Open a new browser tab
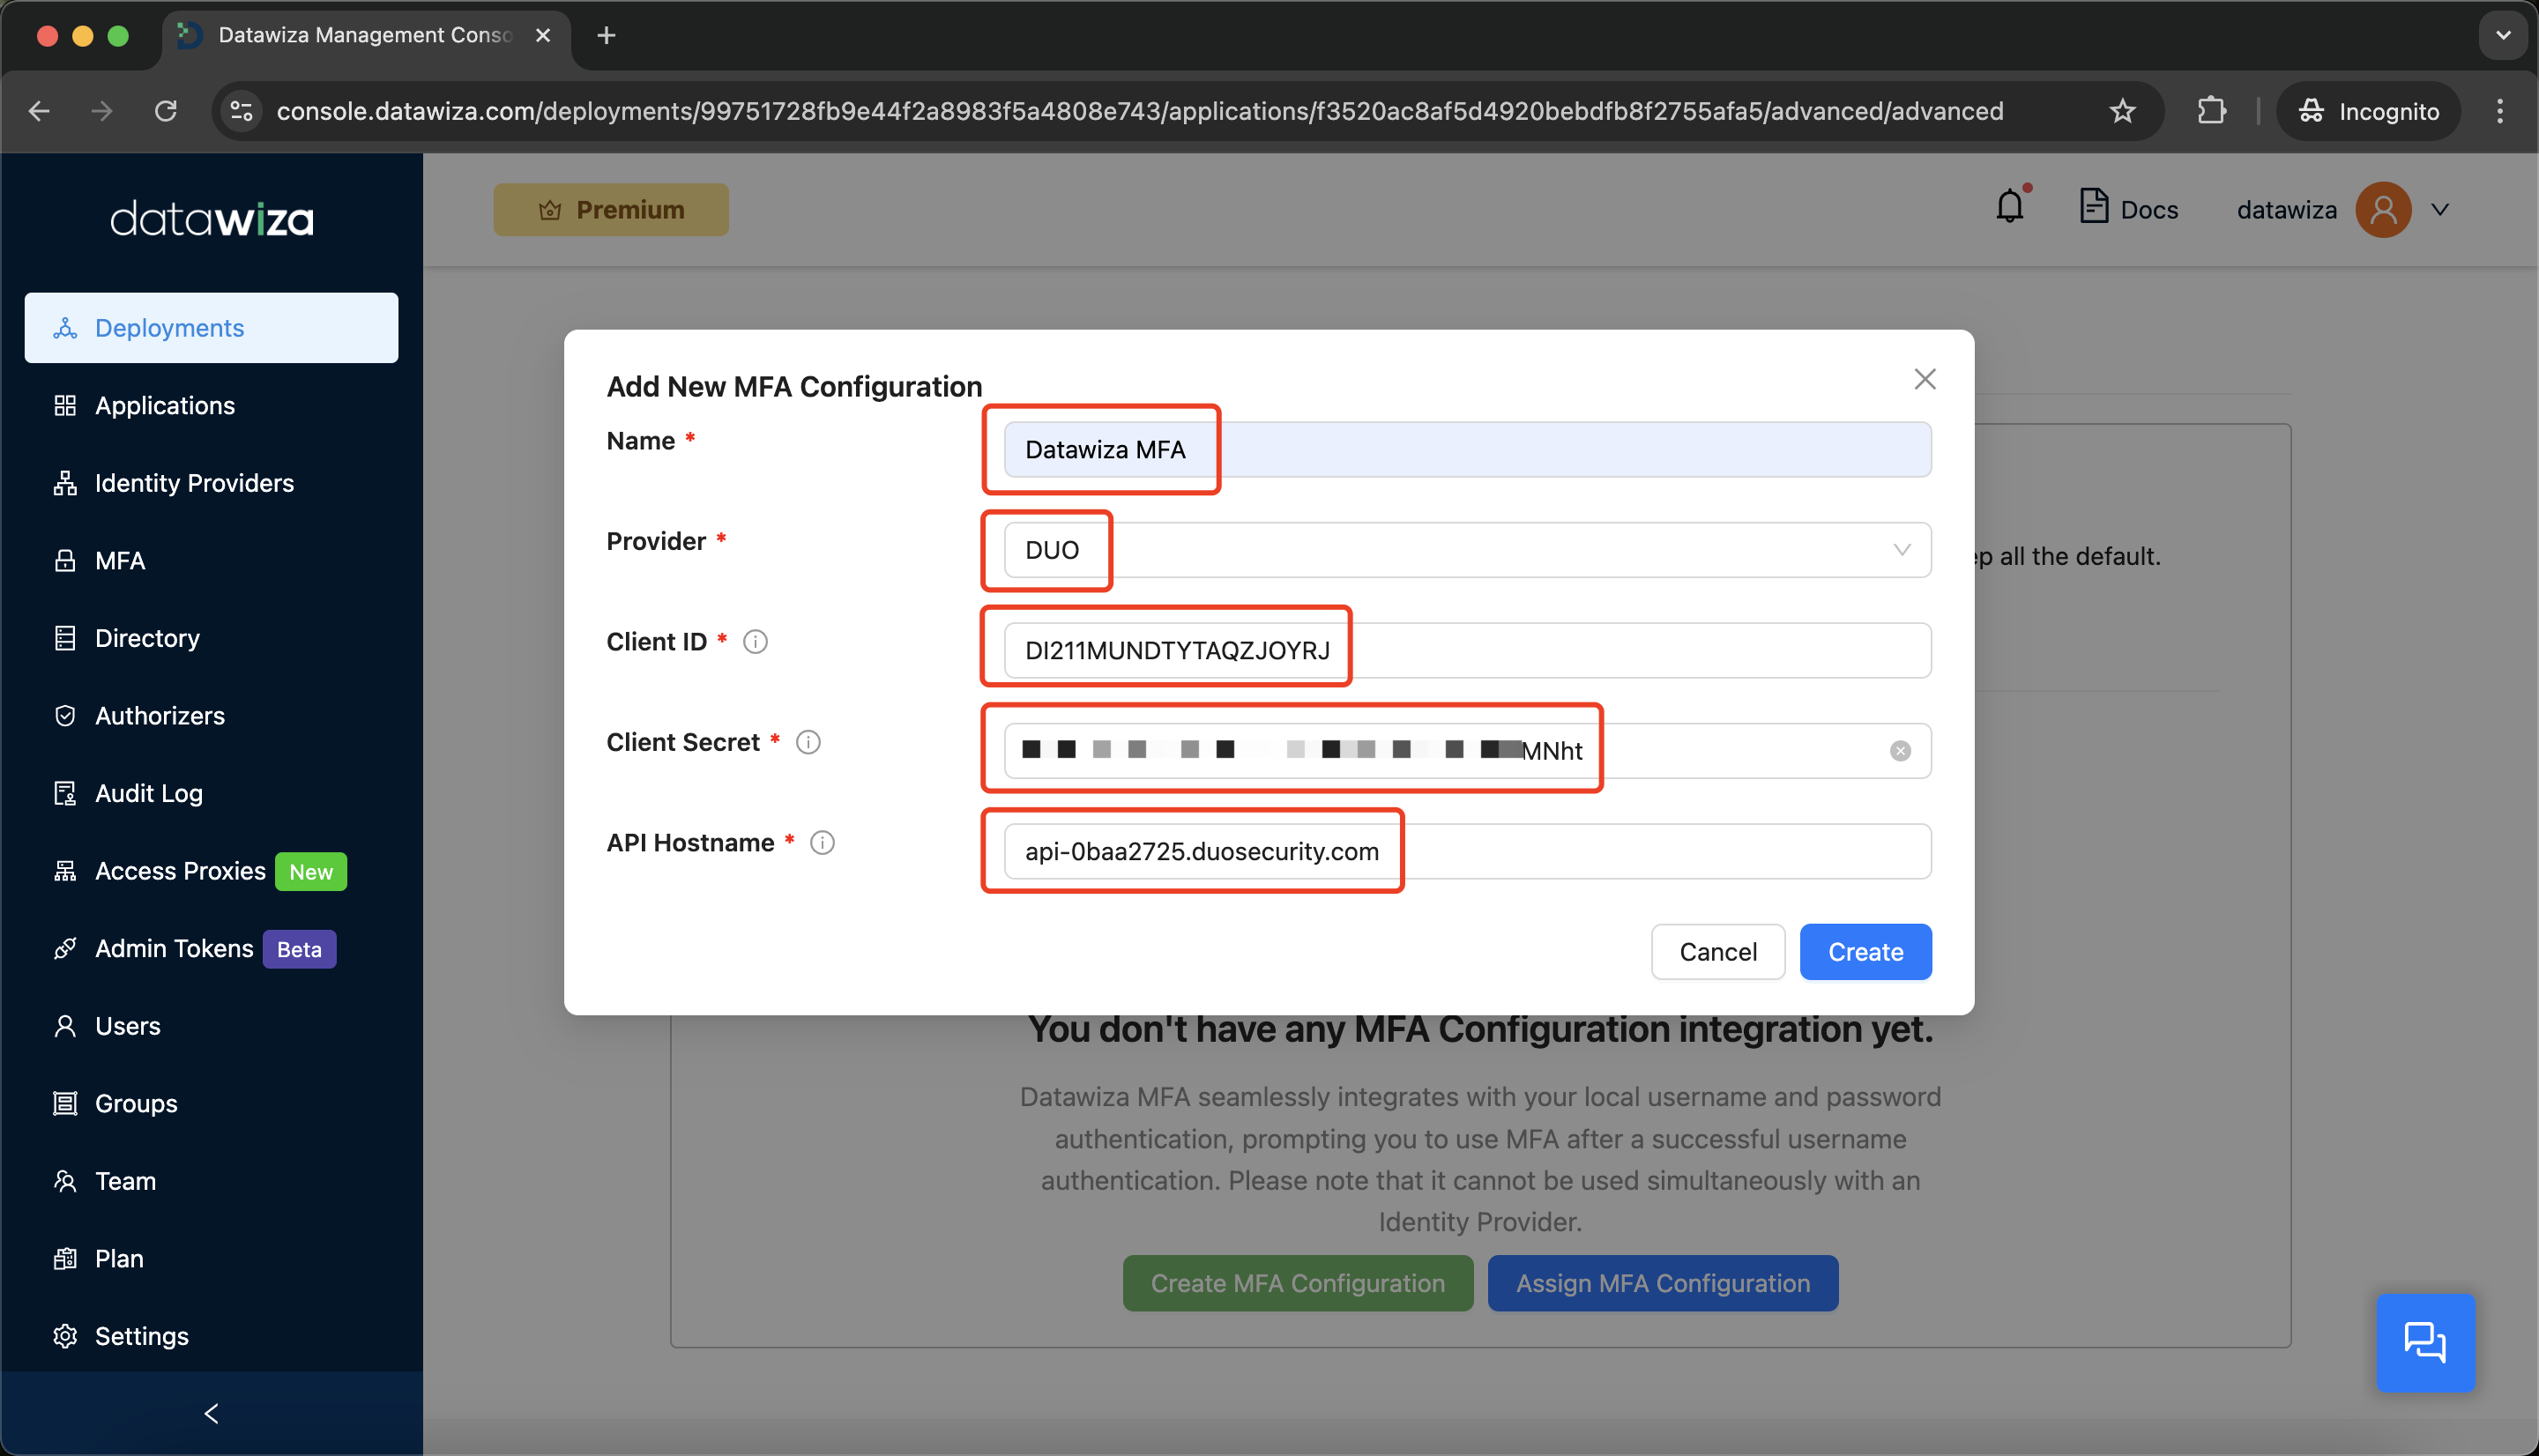Screen dimensions: 2539x1456 [x=606, y=35]
